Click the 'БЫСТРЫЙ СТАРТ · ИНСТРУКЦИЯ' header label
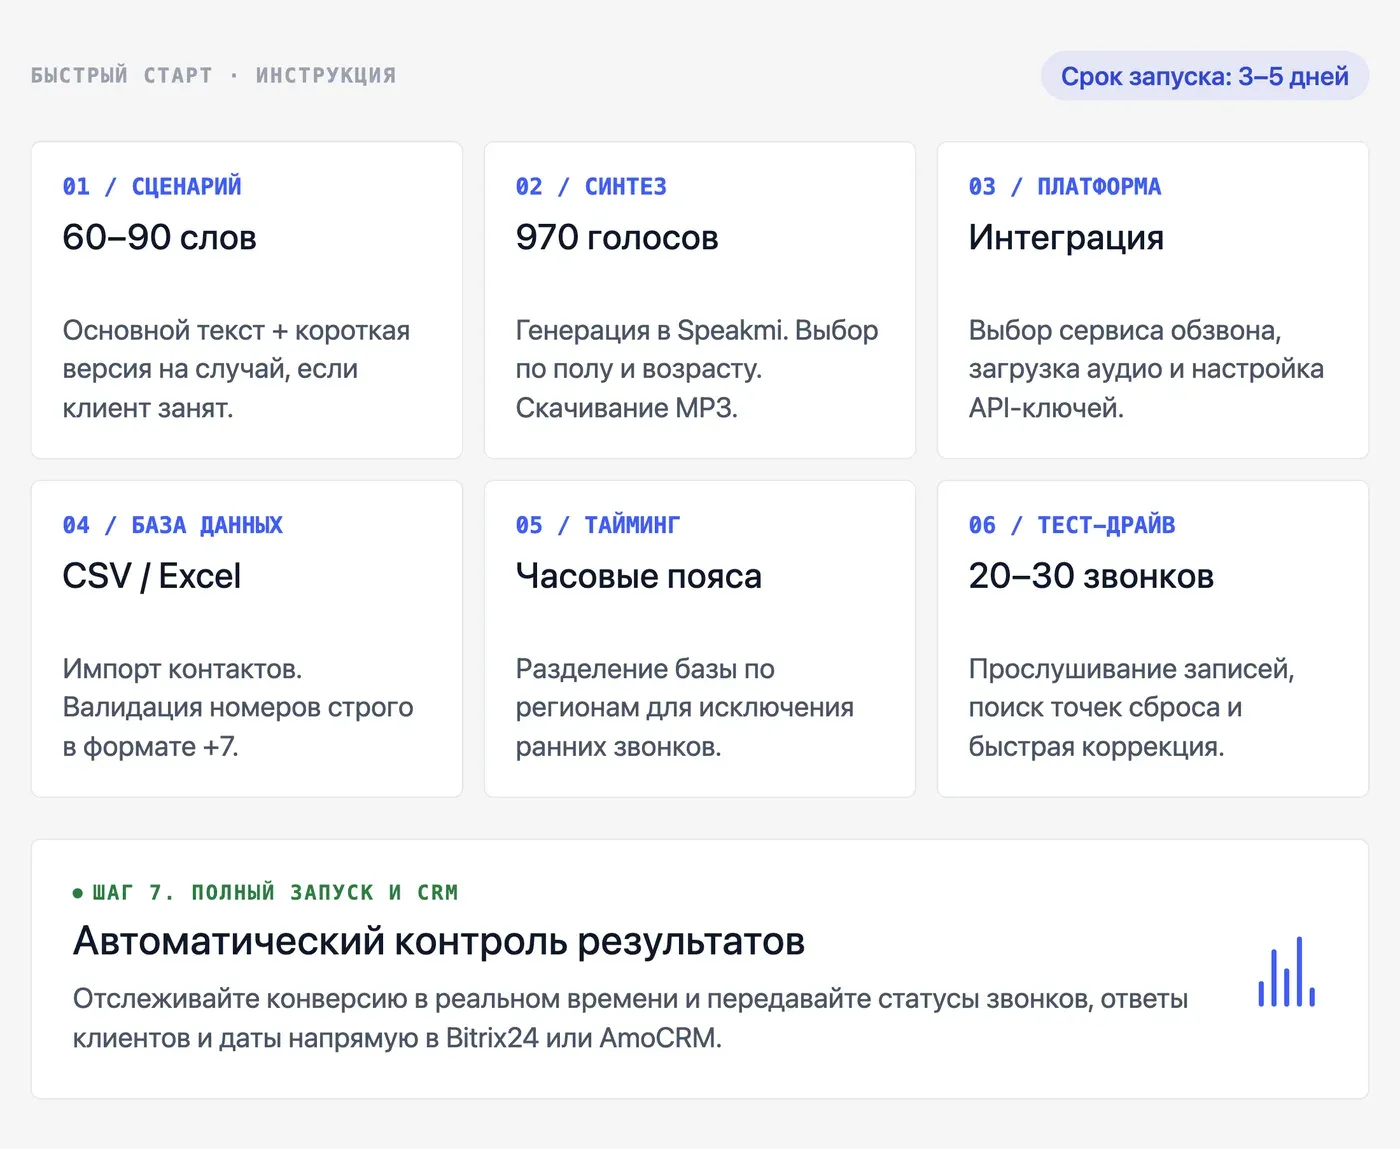The width and height of the screenshot is (1400, 1149). point(214,76)
